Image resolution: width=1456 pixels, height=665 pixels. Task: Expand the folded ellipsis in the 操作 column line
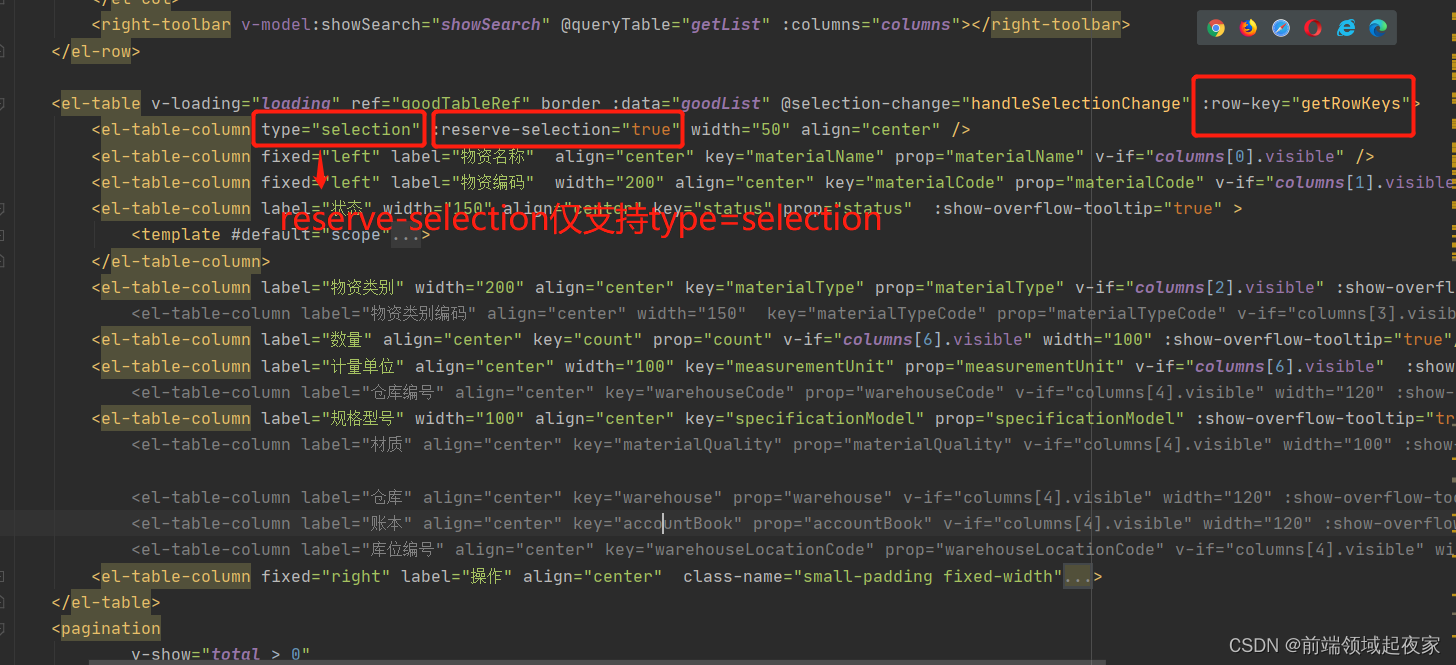coord(1077,575)
